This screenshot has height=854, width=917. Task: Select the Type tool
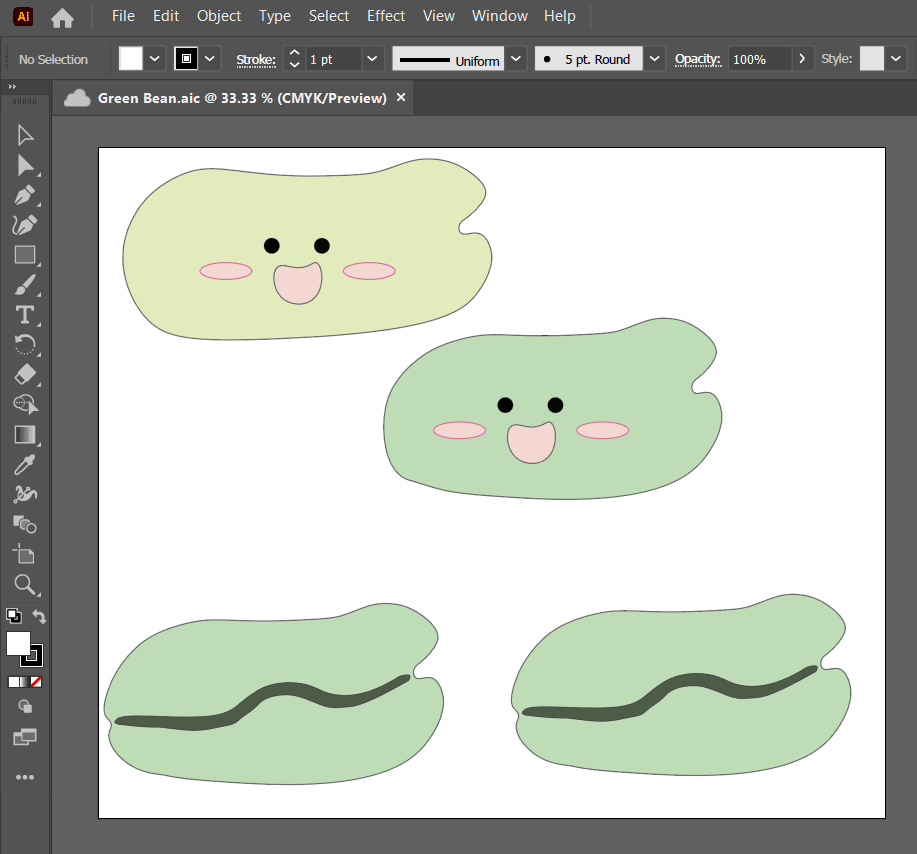point(25,315)
